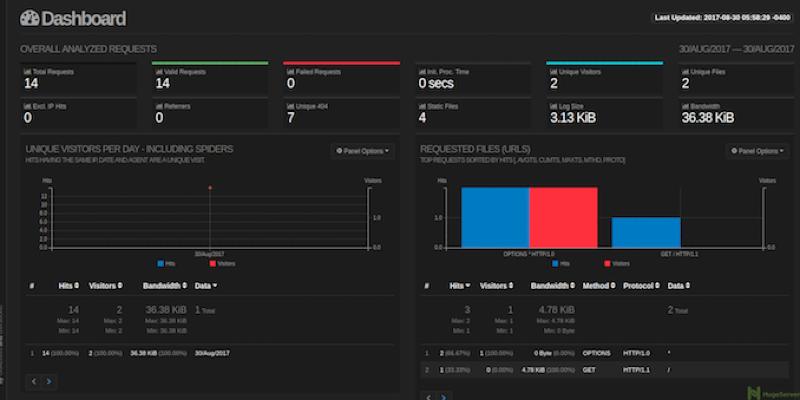Click the Log Size chart icon
This screenshot has width=800, height=400.
pos(553,105)
